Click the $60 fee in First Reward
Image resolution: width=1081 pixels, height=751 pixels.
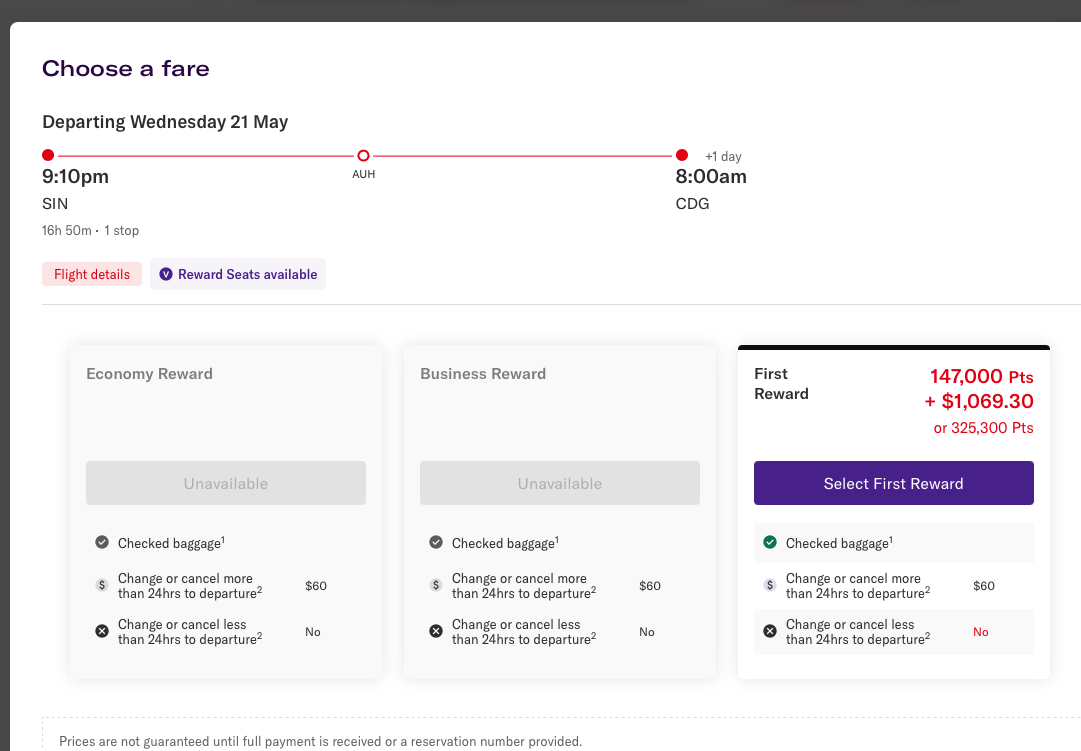(x=984, y=586)
